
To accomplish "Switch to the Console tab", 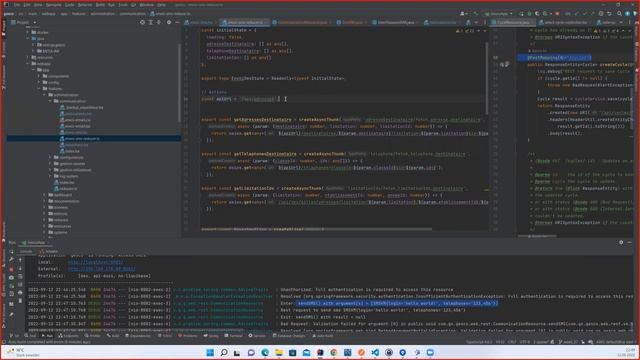I will pyautogui.click(x=26, y=251).
